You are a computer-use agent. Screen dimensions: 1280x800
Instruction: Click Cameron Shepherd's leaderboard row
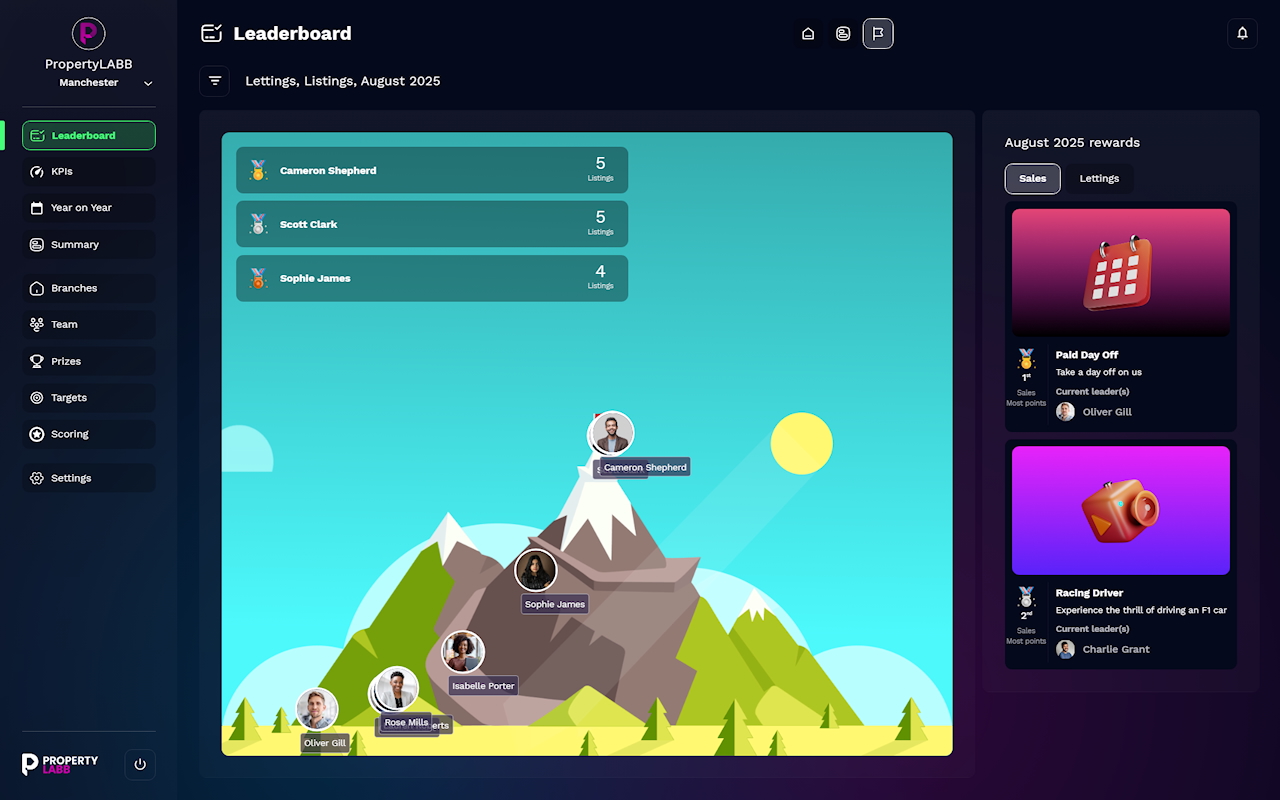[x=432, y=171]
